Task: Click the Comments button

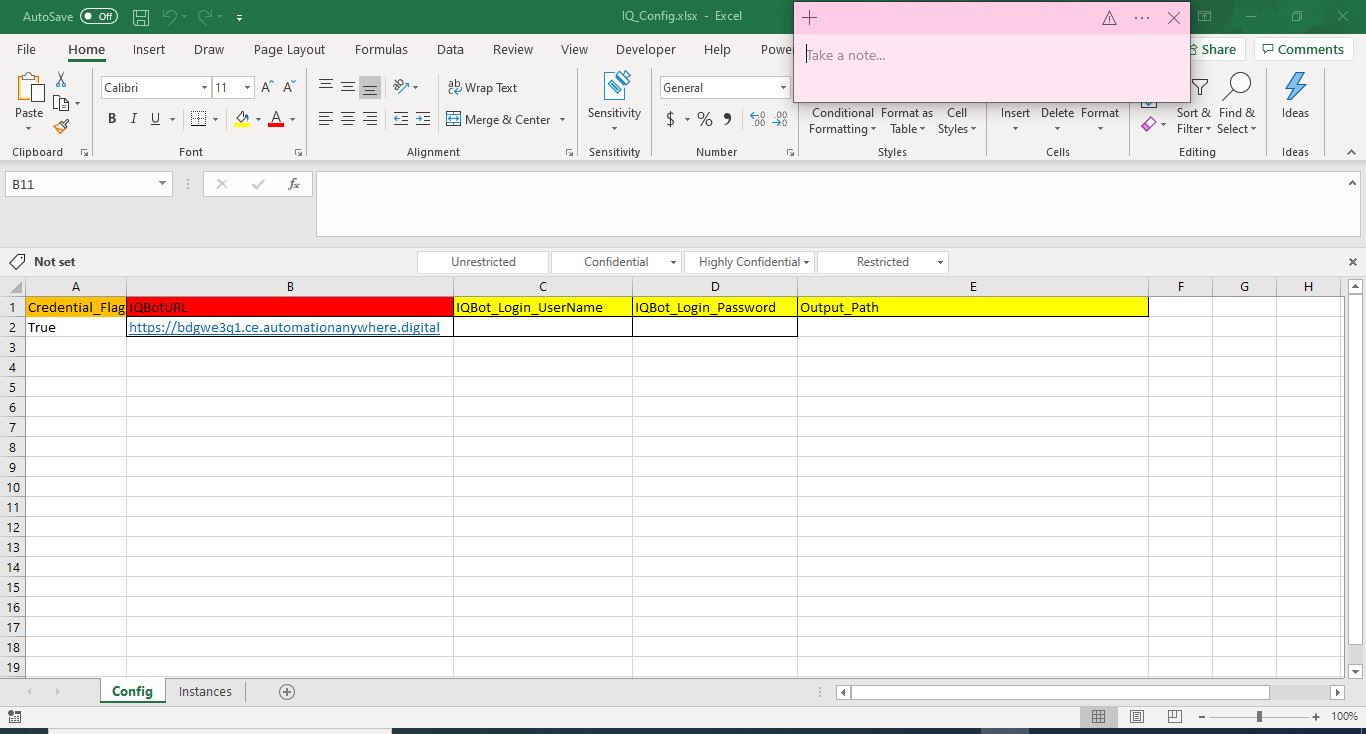Action: [1301, 49]
